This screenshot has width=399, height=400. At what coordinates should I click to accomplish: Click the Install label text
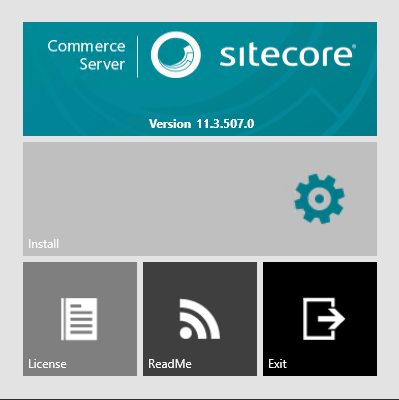point(44,244)
